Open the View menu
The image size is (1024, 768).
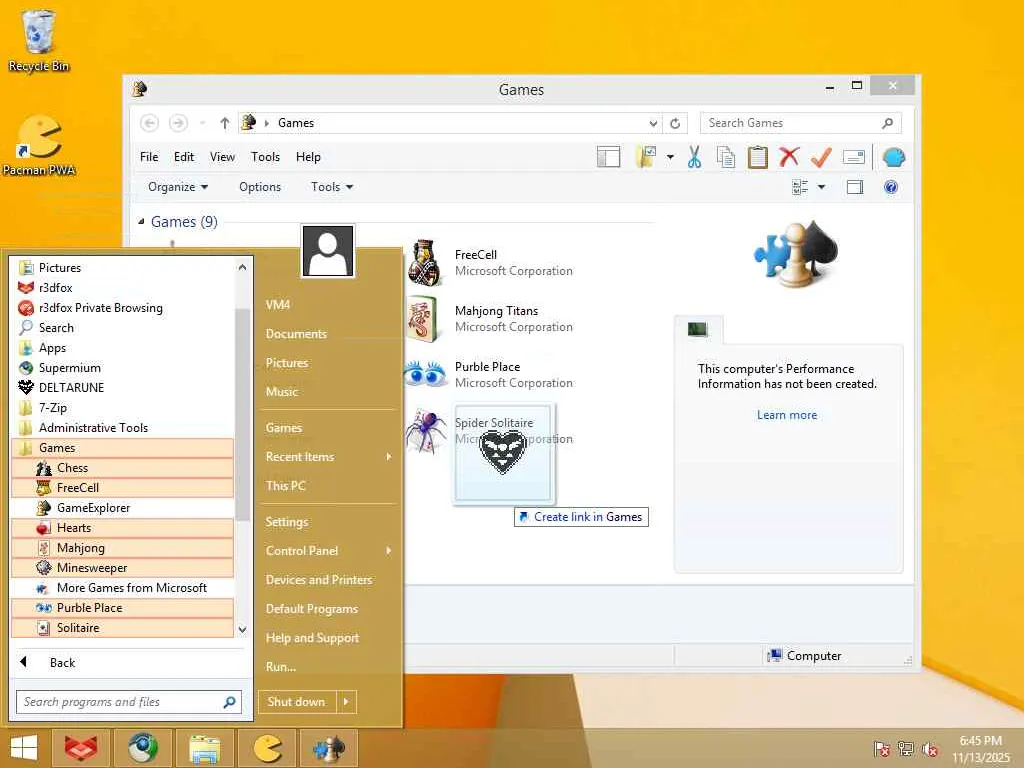coord(222,157)
